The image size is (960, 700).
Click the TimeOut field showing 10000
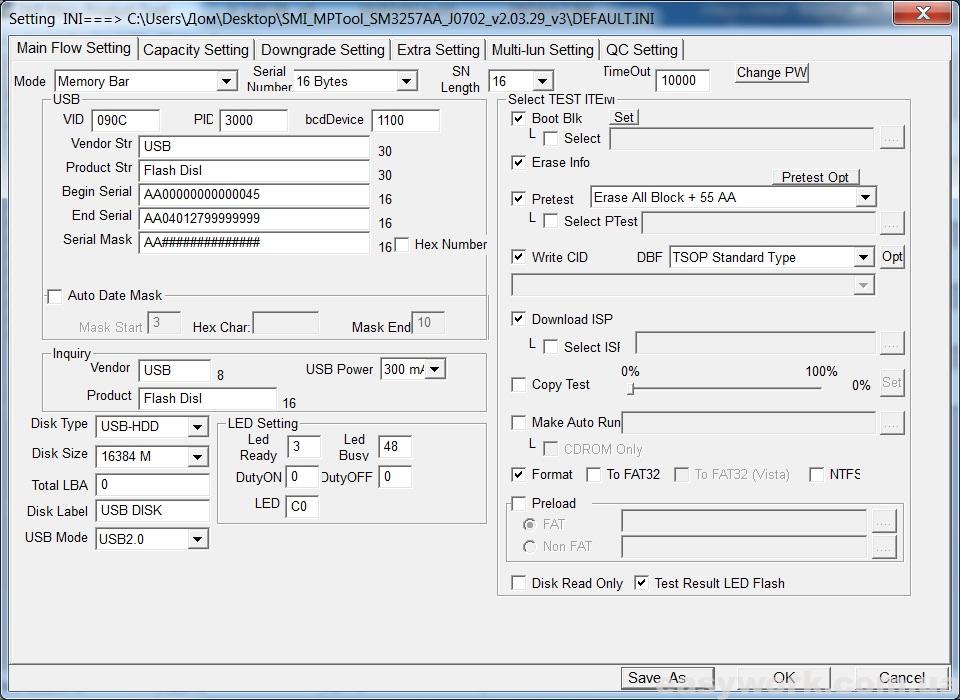point(683,80)
